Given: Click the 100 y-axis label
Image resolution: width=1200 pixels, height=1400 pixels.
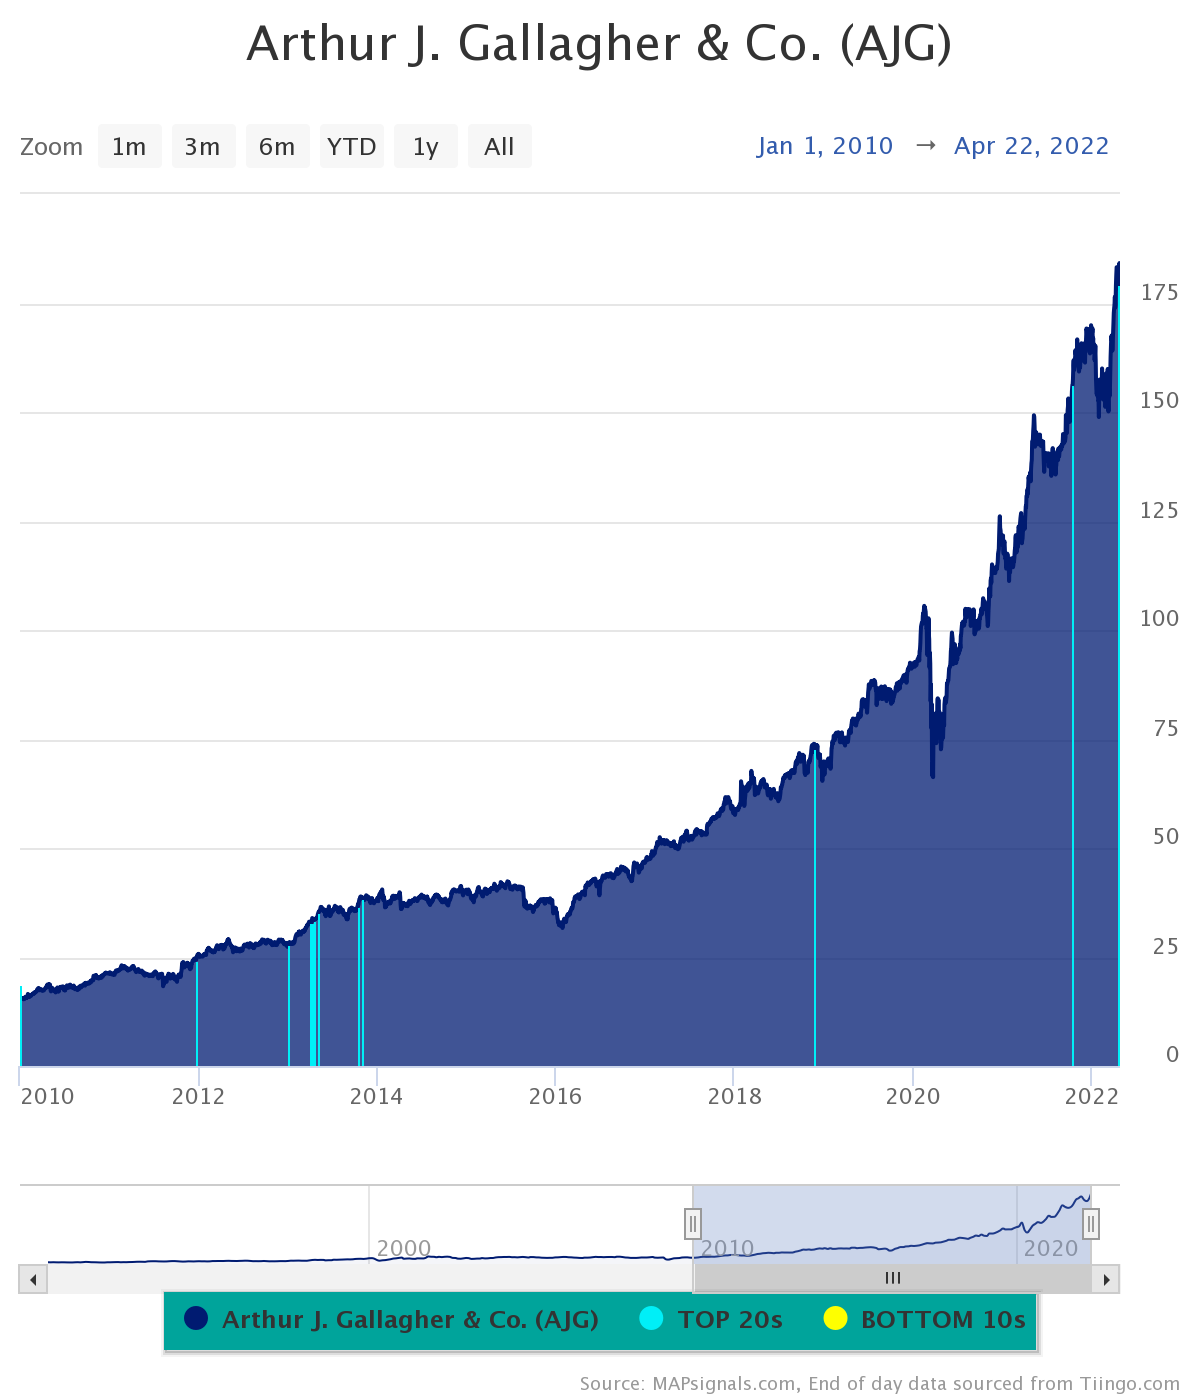Looking at the screenshot, I should [x=1160, y=618].
